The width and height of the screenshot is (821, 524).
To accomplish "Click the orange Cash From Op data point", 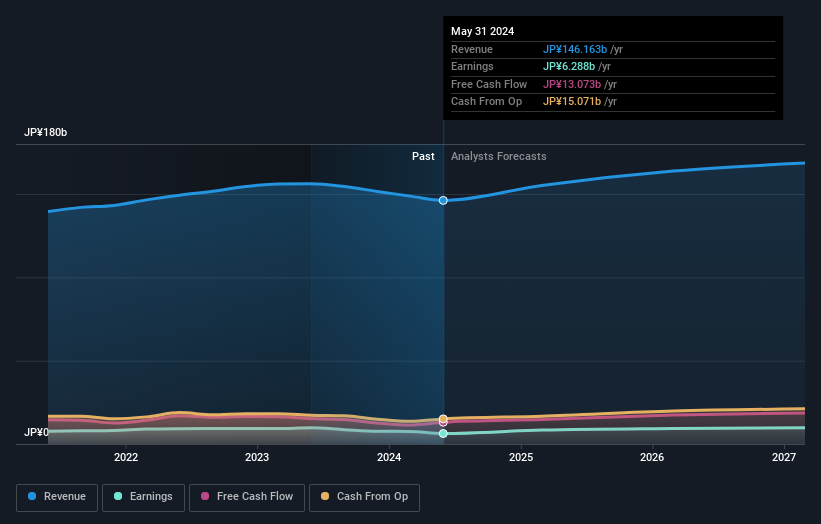I will [x=443, y=419].
